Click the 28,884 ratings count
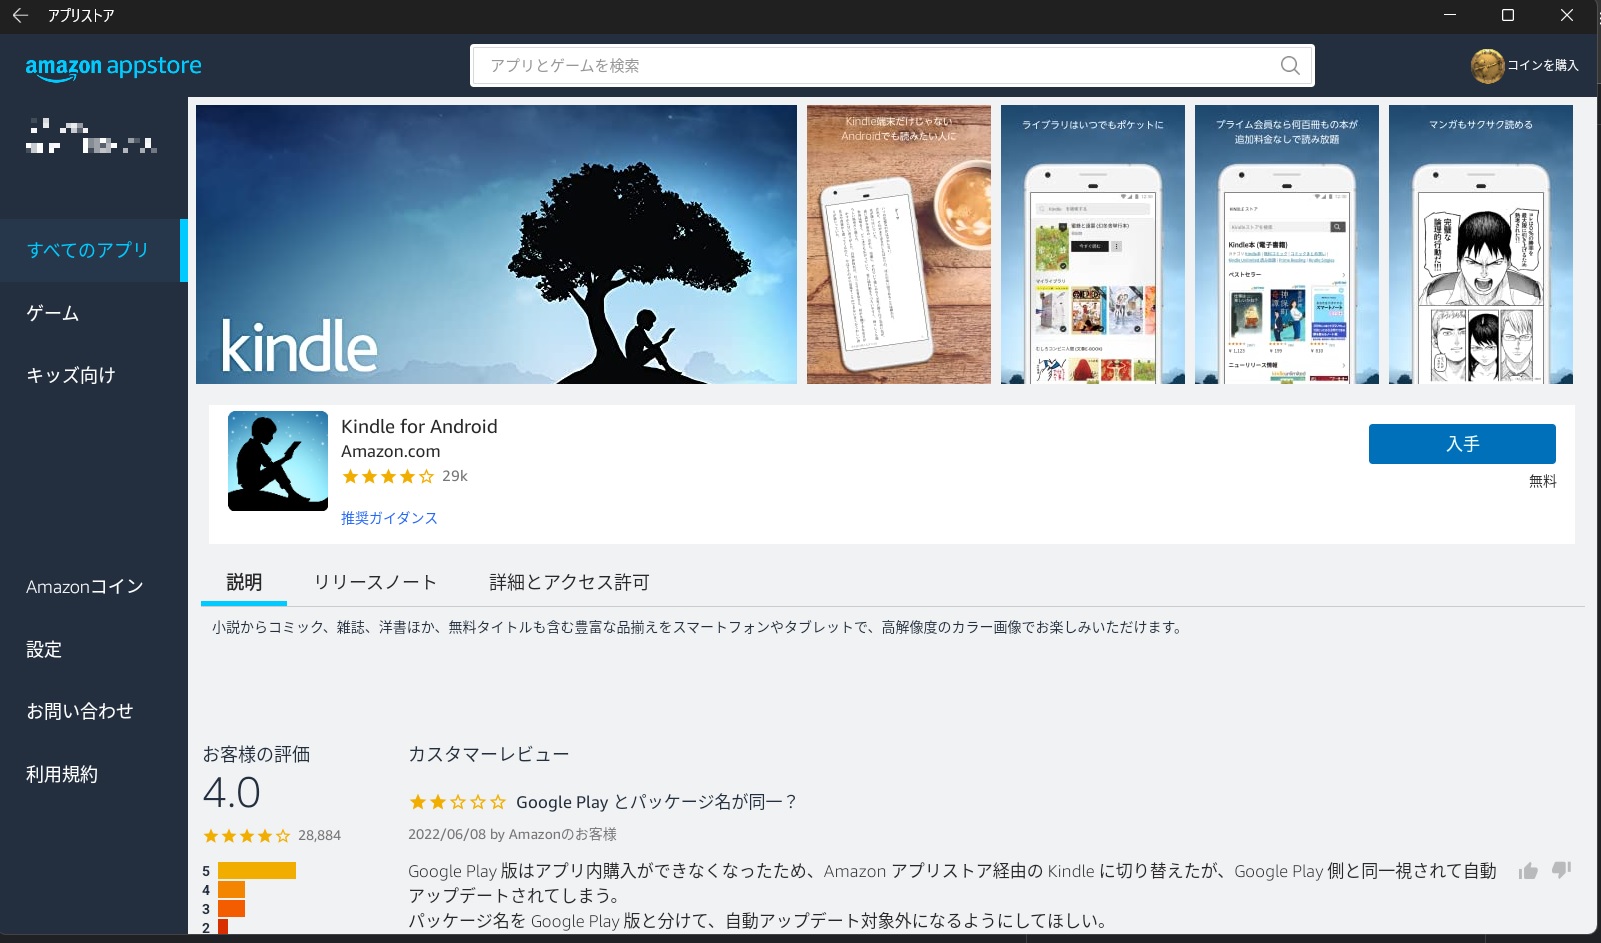 [x=319, y=835]
